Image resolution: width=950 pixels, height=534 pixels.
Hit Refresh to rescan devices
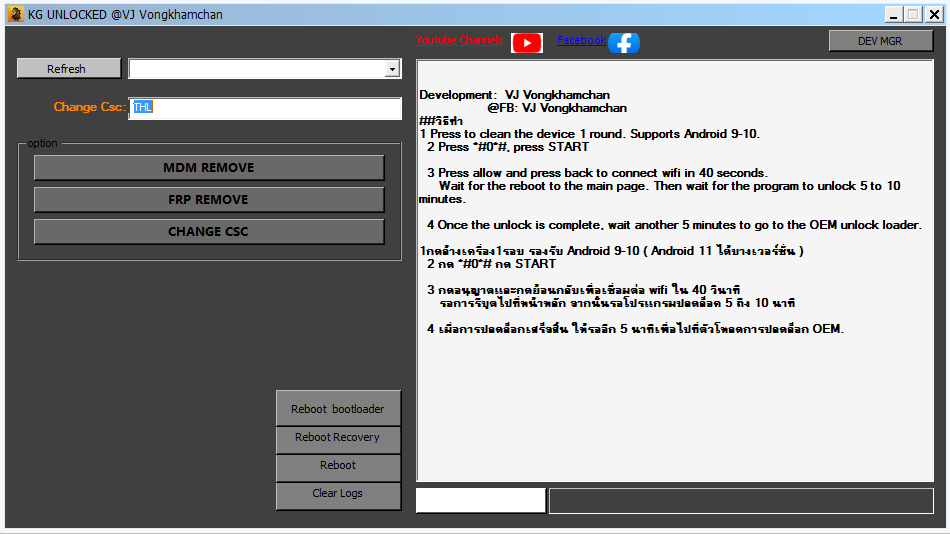68,69
